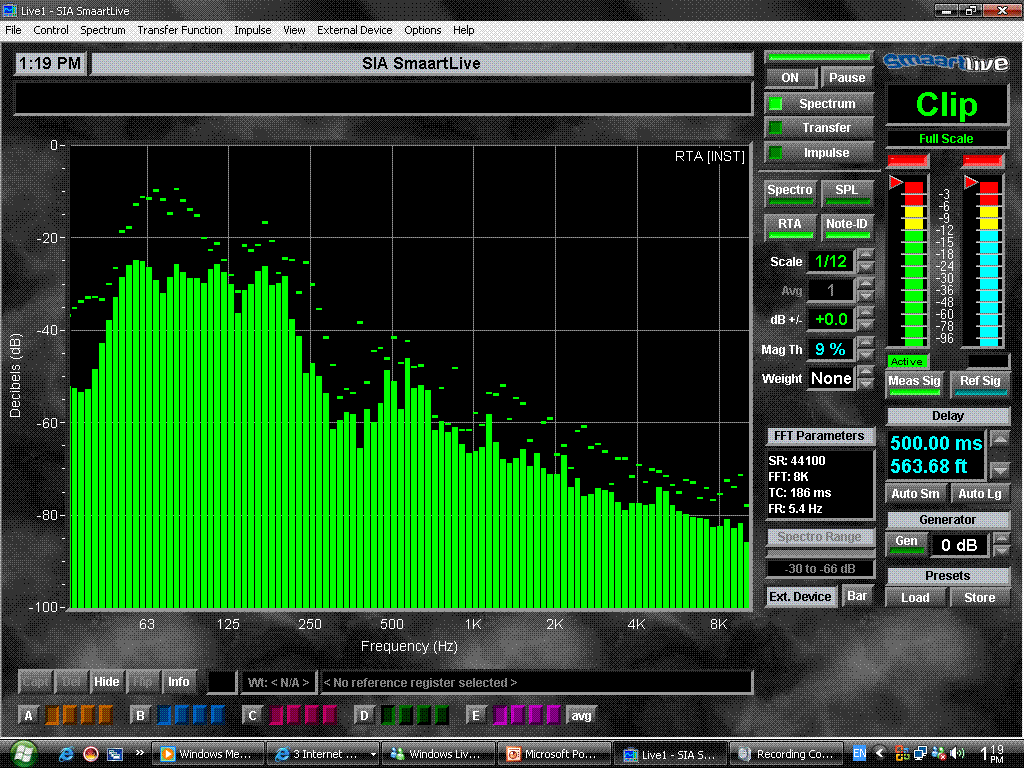
Task: Open the Spectrum menu
Action: 103,30
